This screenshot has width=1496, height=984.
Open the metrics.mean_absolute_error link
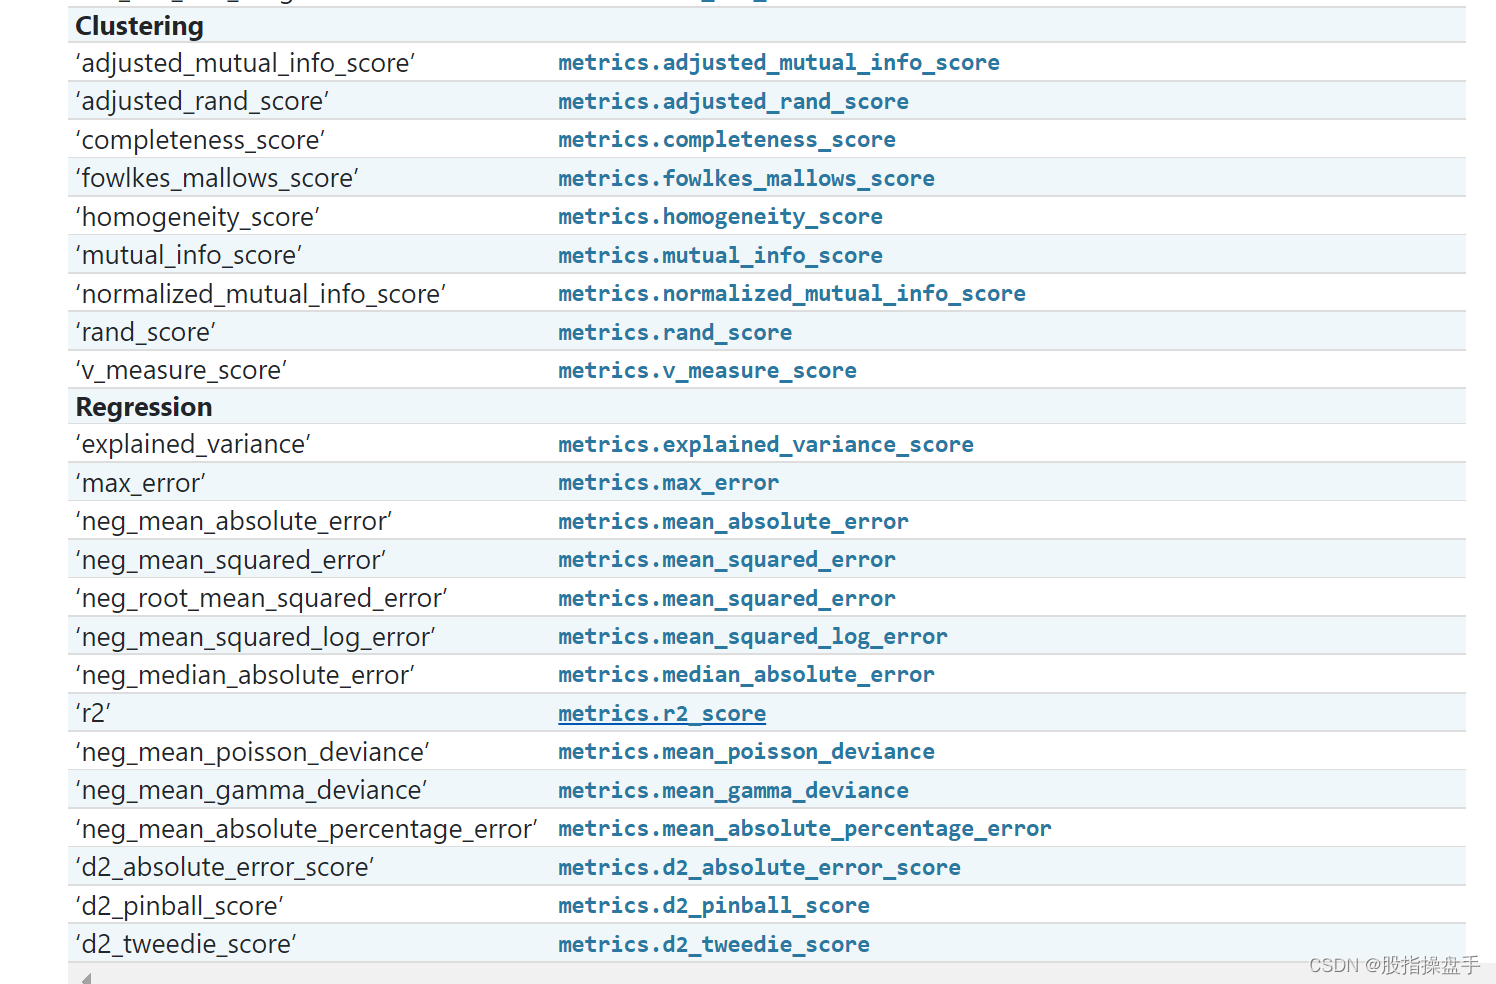pyautogui.click(x=733, y=521)
